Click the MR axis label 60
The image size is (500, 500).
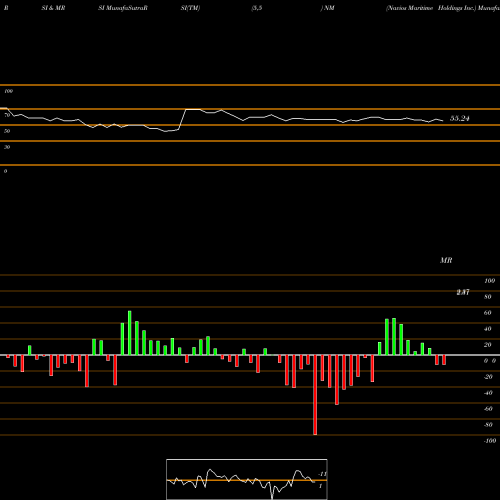[x=487, y=313]
